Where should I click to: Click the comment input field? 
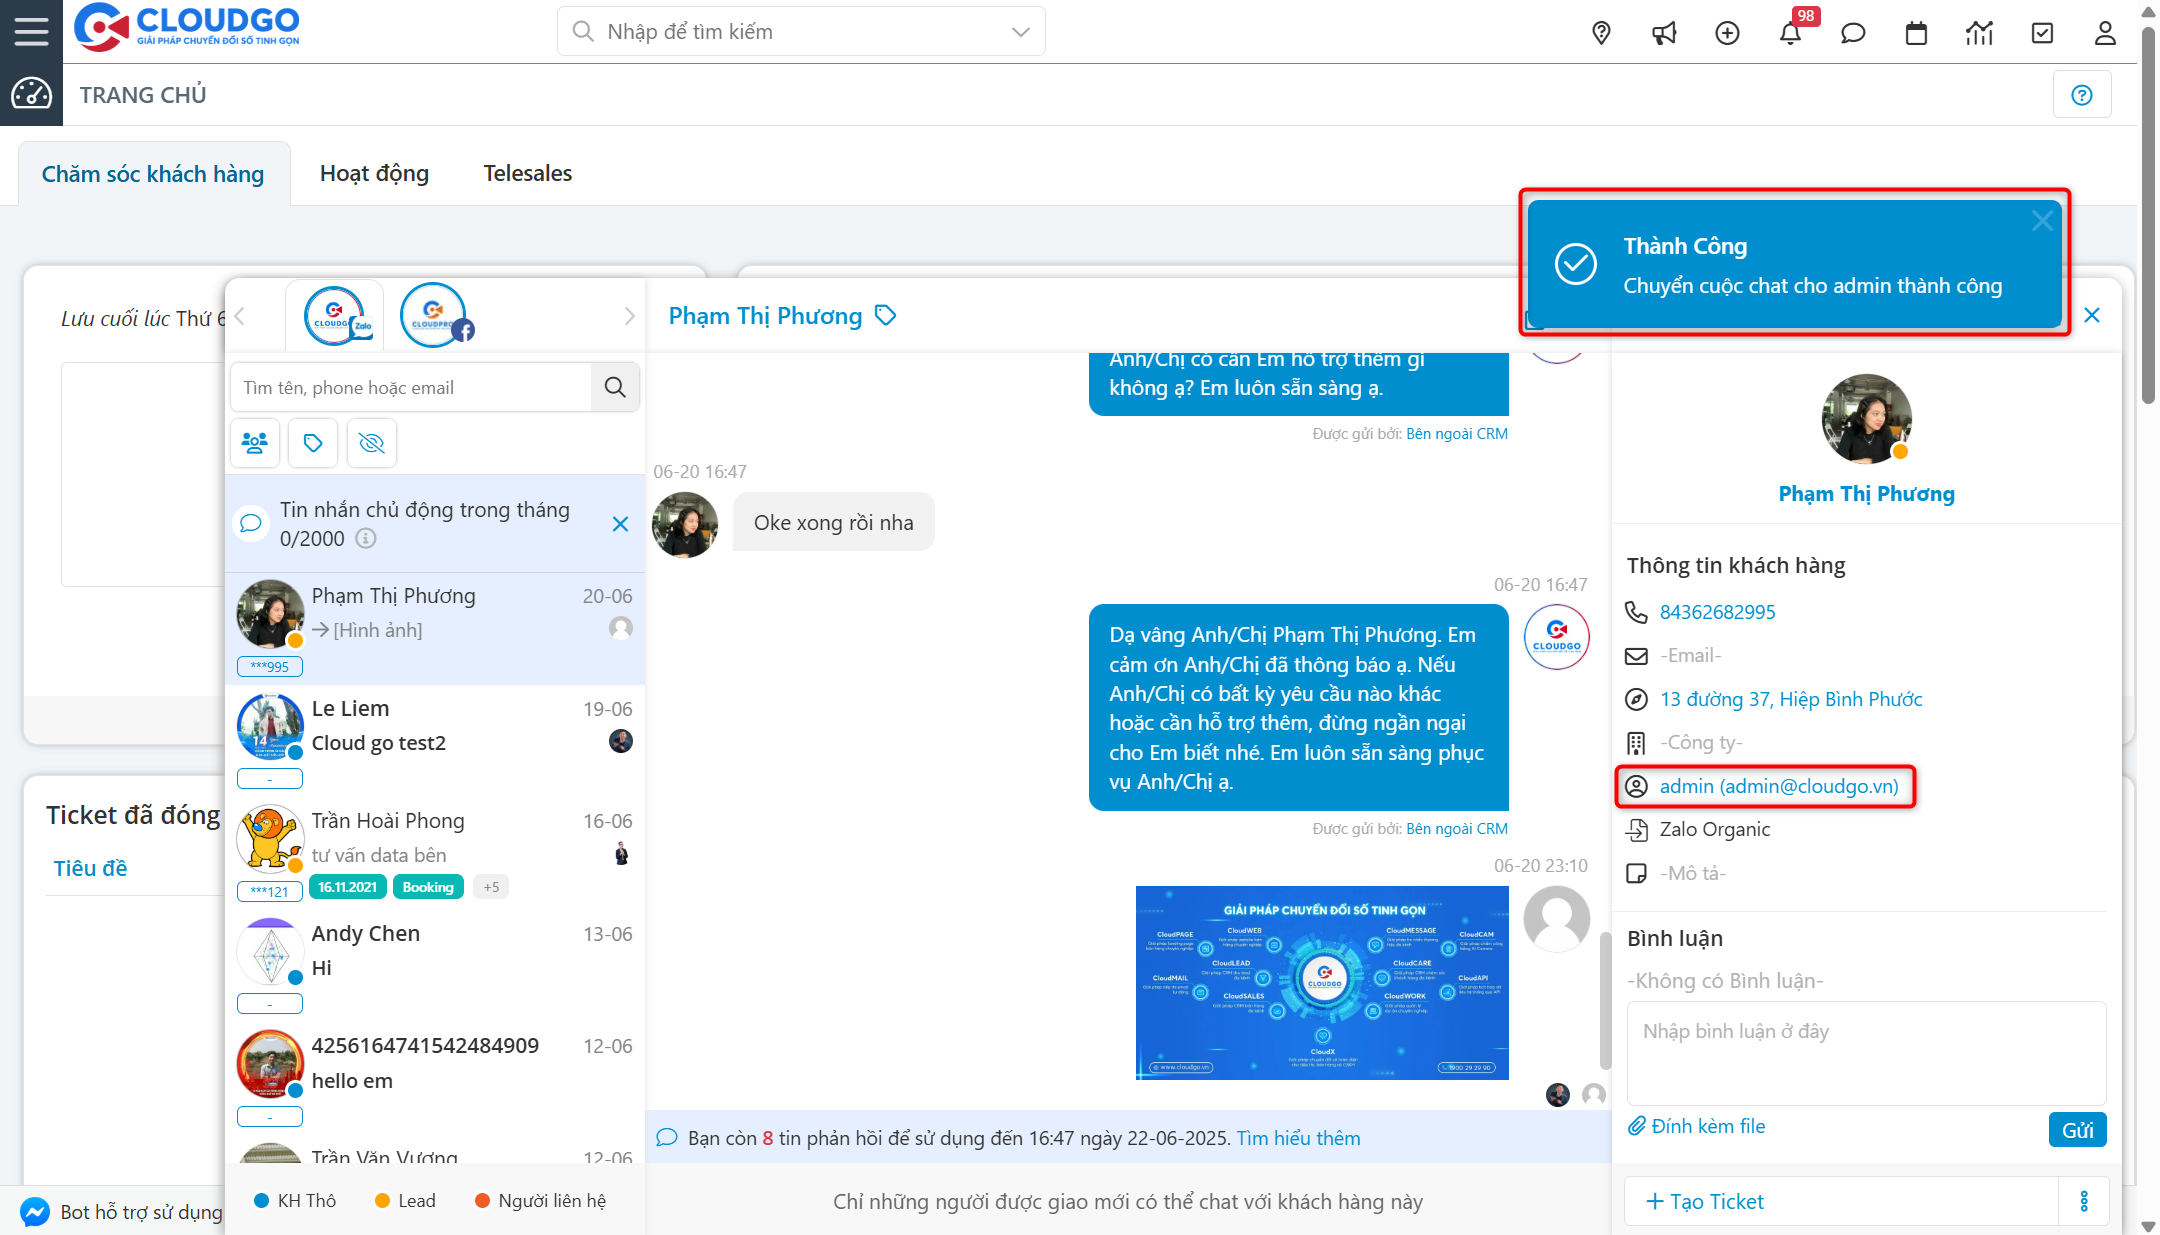[x=1866, y=1050]
